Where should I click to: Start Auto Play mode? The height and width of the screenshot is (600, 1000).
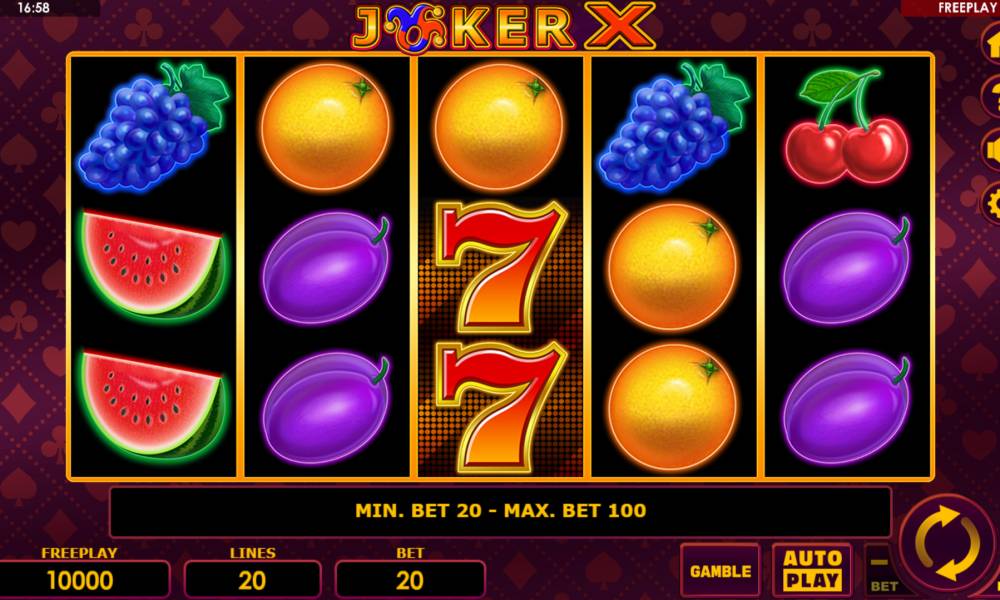point(812,570)
